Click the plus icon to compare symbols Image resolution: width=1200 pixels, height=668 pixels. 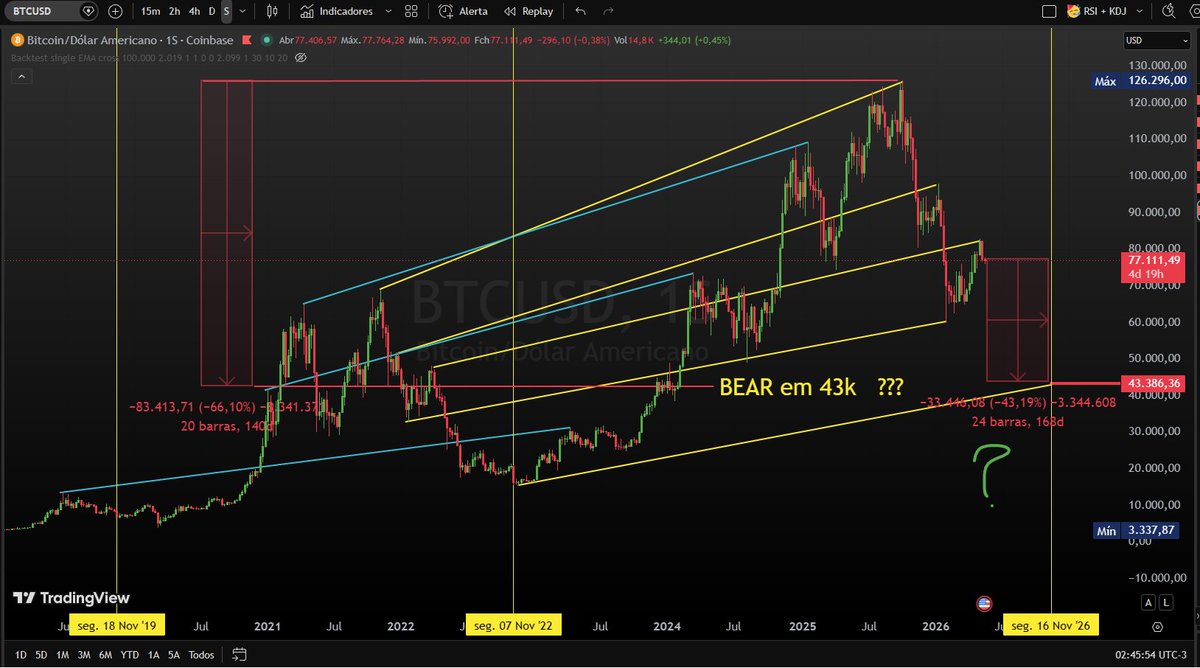pyautogui.click(x=116, y=11)
